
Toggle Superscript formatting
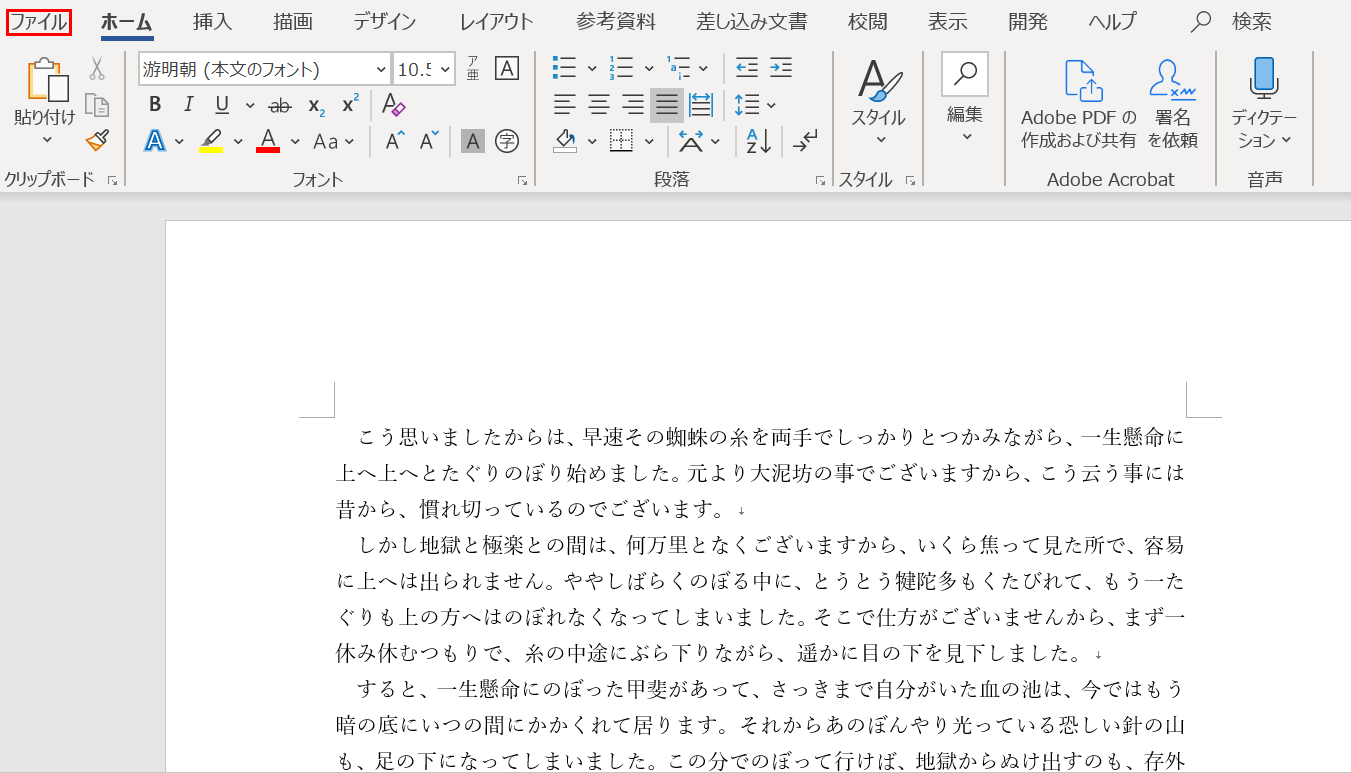350,105
